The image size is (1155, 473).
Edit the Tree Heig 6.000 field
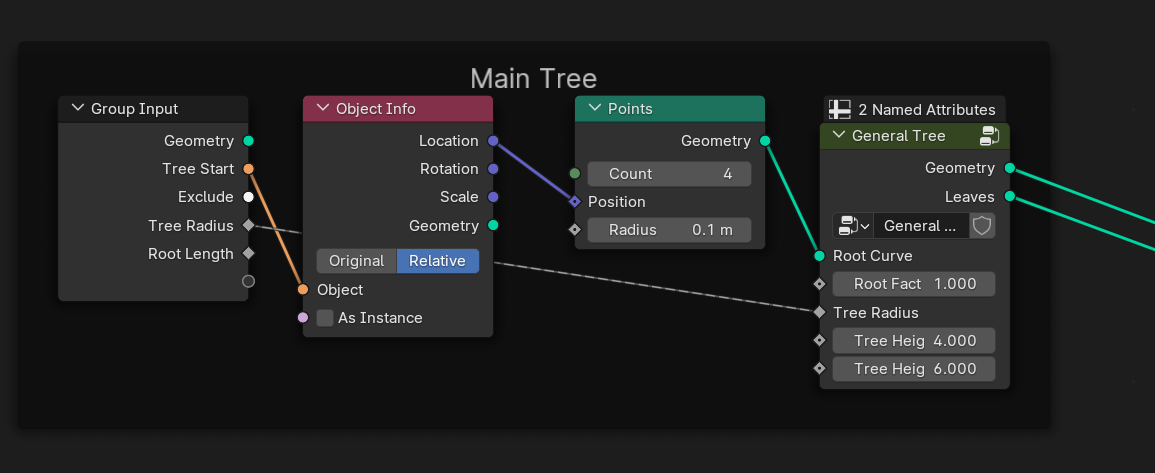pyautogui.click(x=913, y=368)
